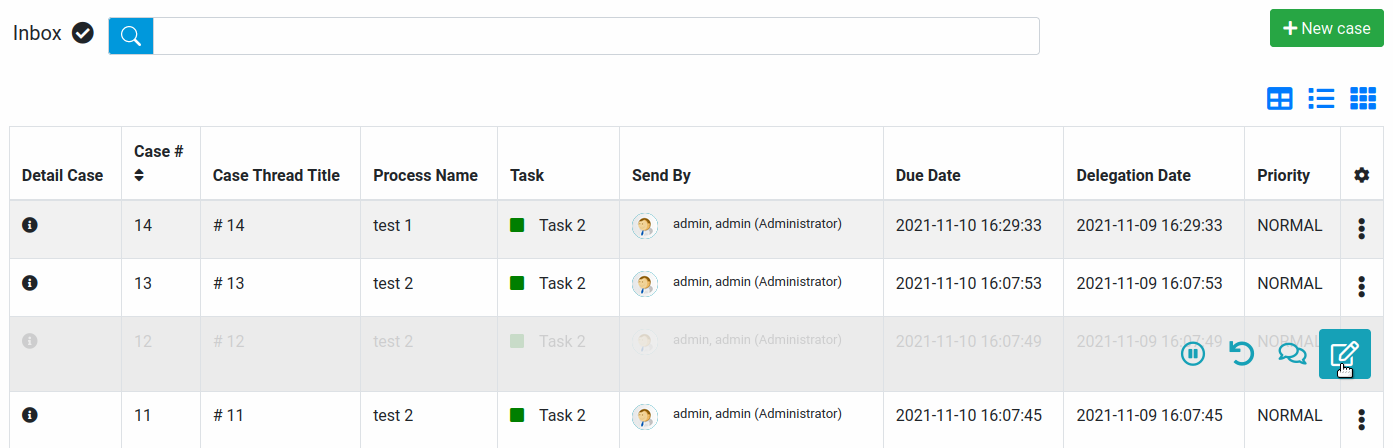This screenshot has height=448, width=1393.
Task: Click the table settings gear icon
Action: (x=1361, y=175)
